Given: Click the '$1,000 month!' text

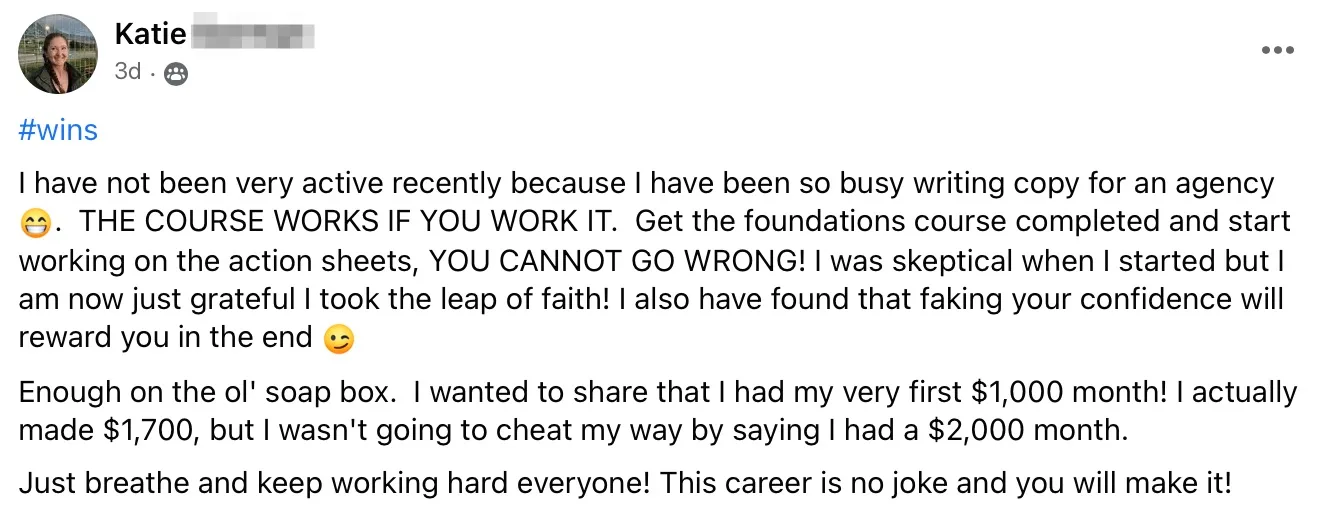Looking at the screenshot, I should (942, 392).
